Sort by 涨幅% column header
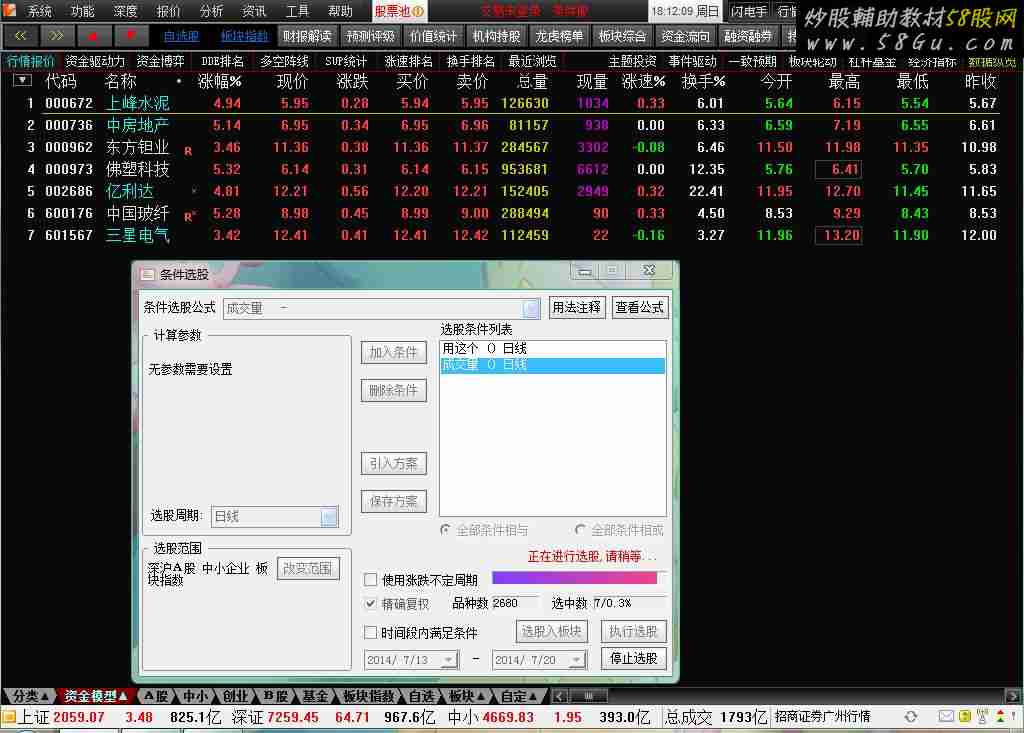Image resolution: width=1024 pixels, height=733 pixels. tap(219, 82)
